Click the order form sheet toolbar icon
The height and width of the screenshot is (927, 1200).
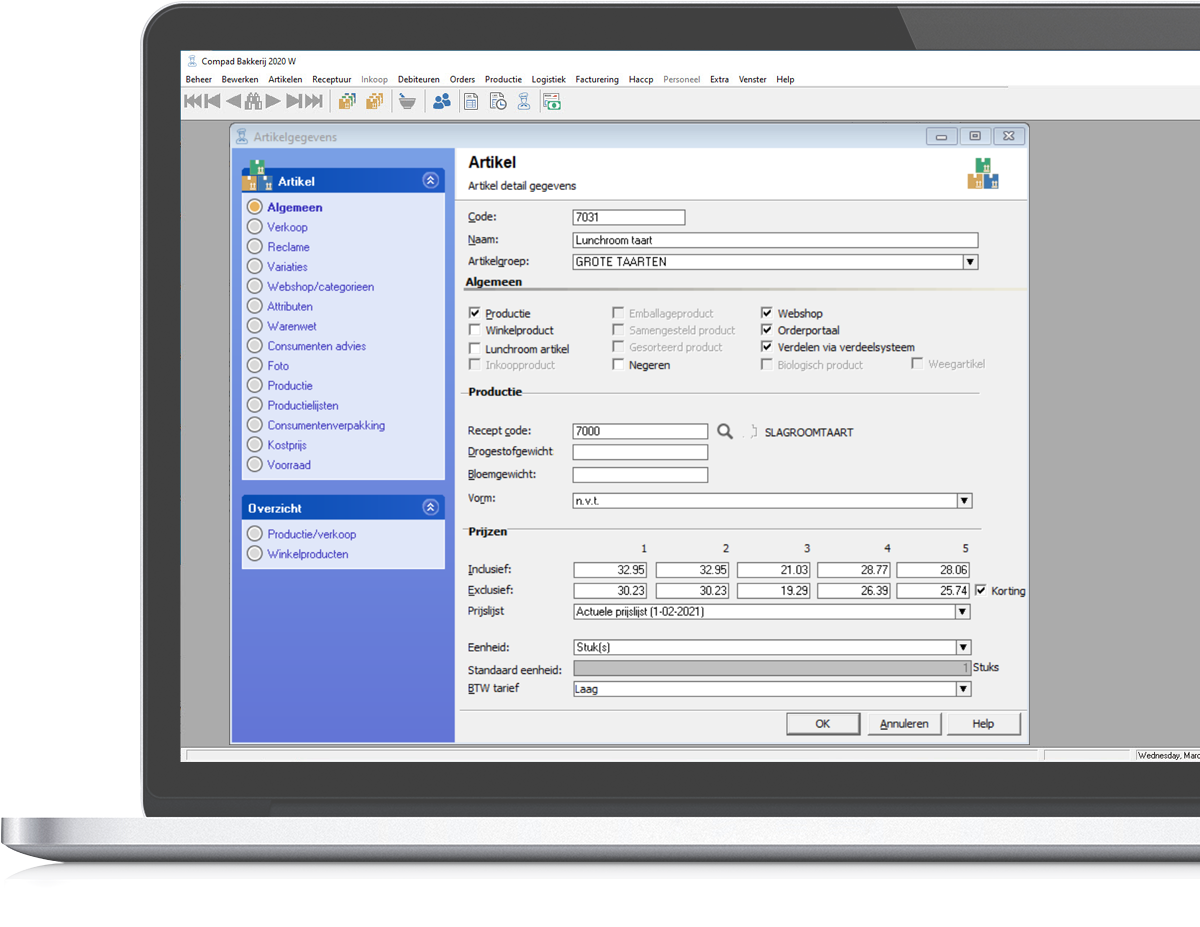471,101
